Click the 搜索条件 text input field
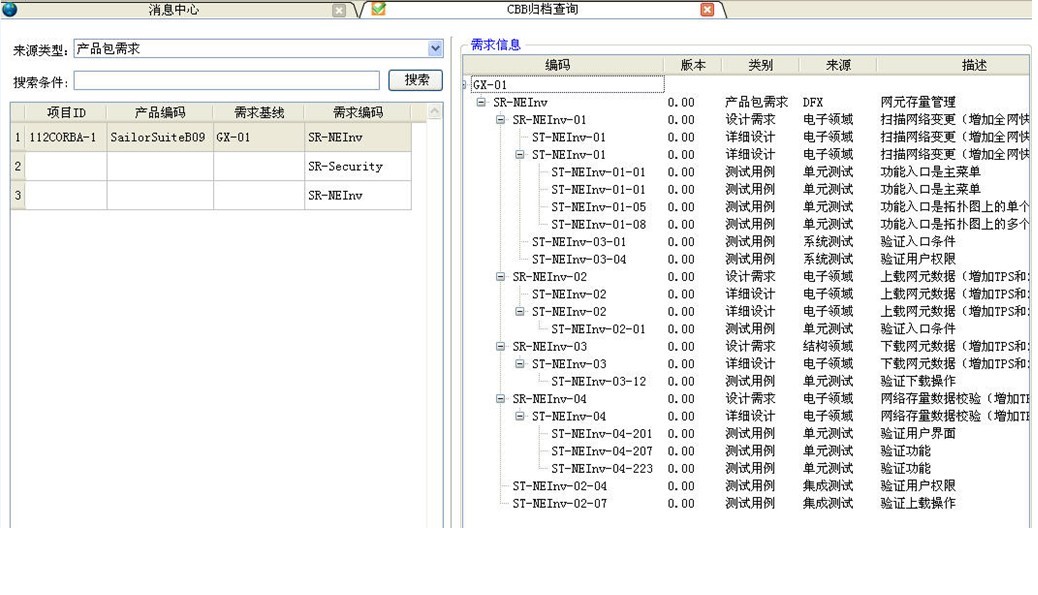This screenshot has height=595, width=1038. pos(226,81)
